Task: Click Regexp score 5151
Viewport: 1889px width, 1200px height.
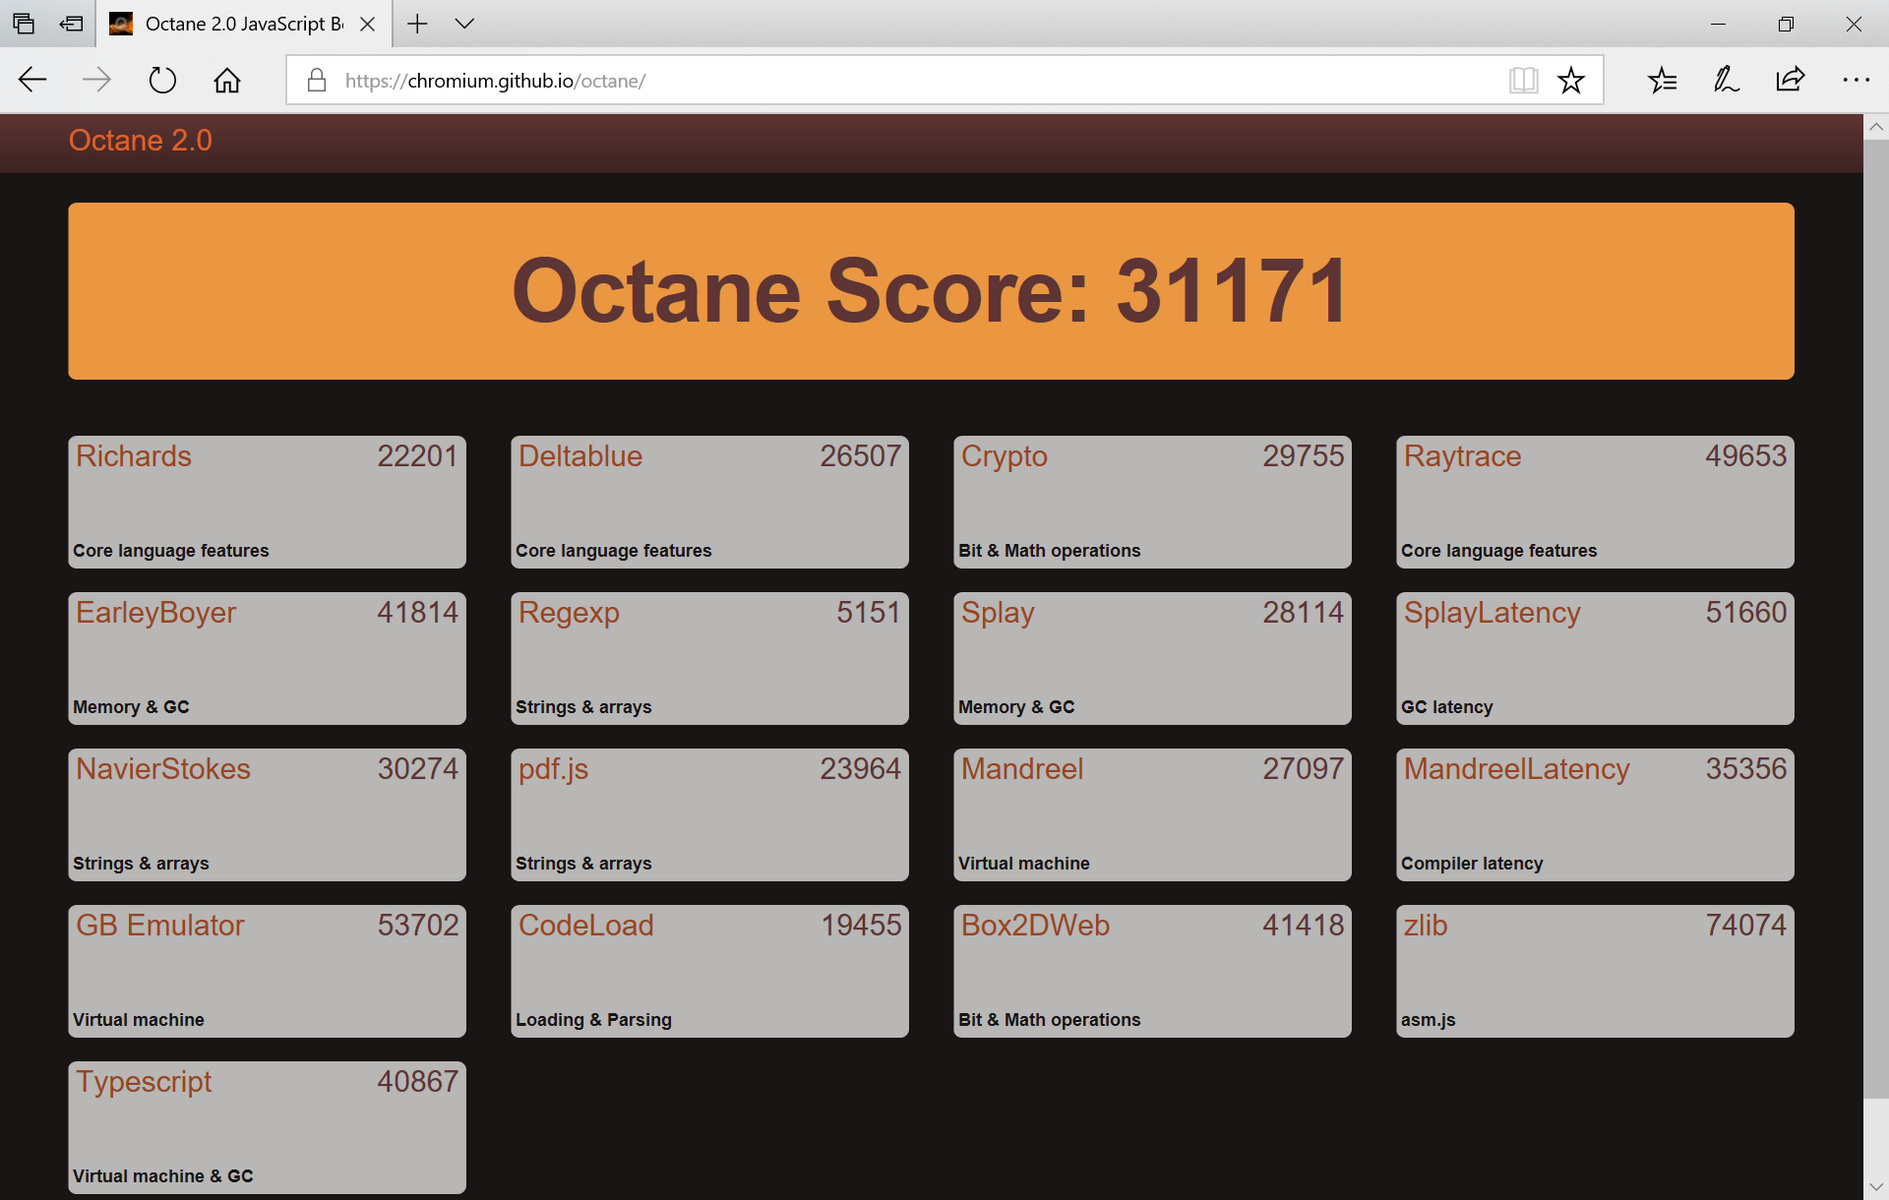Action: [869, 612]
